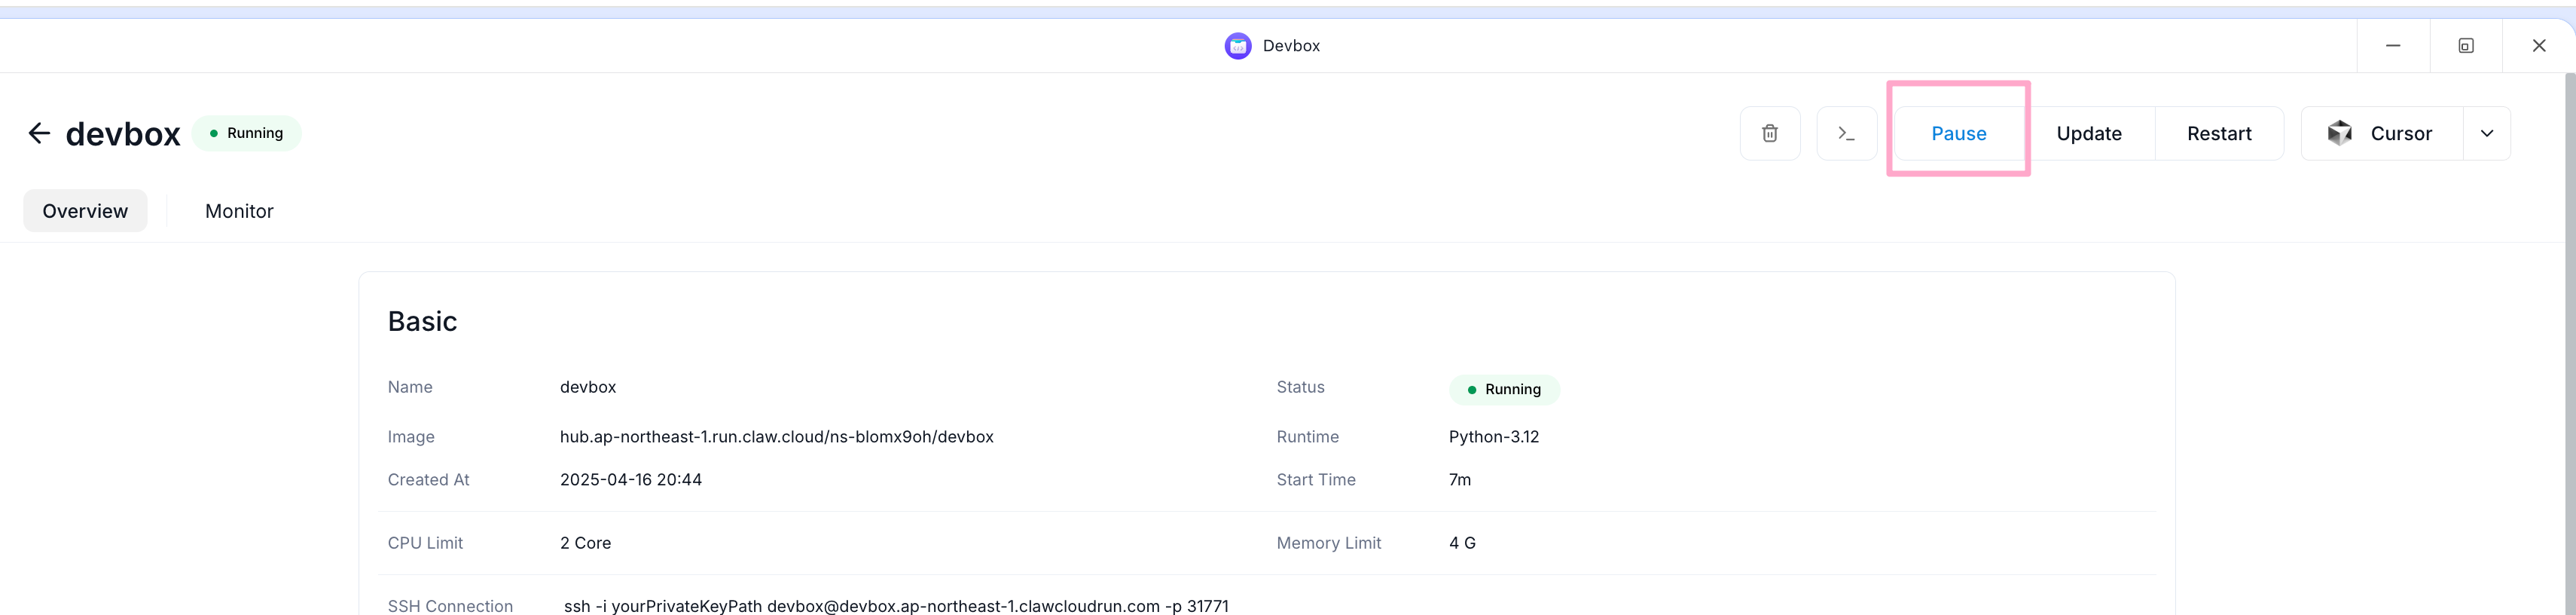Click the Name value devbox
This screenshot has width=2576, height=615.
click(588, 387)
